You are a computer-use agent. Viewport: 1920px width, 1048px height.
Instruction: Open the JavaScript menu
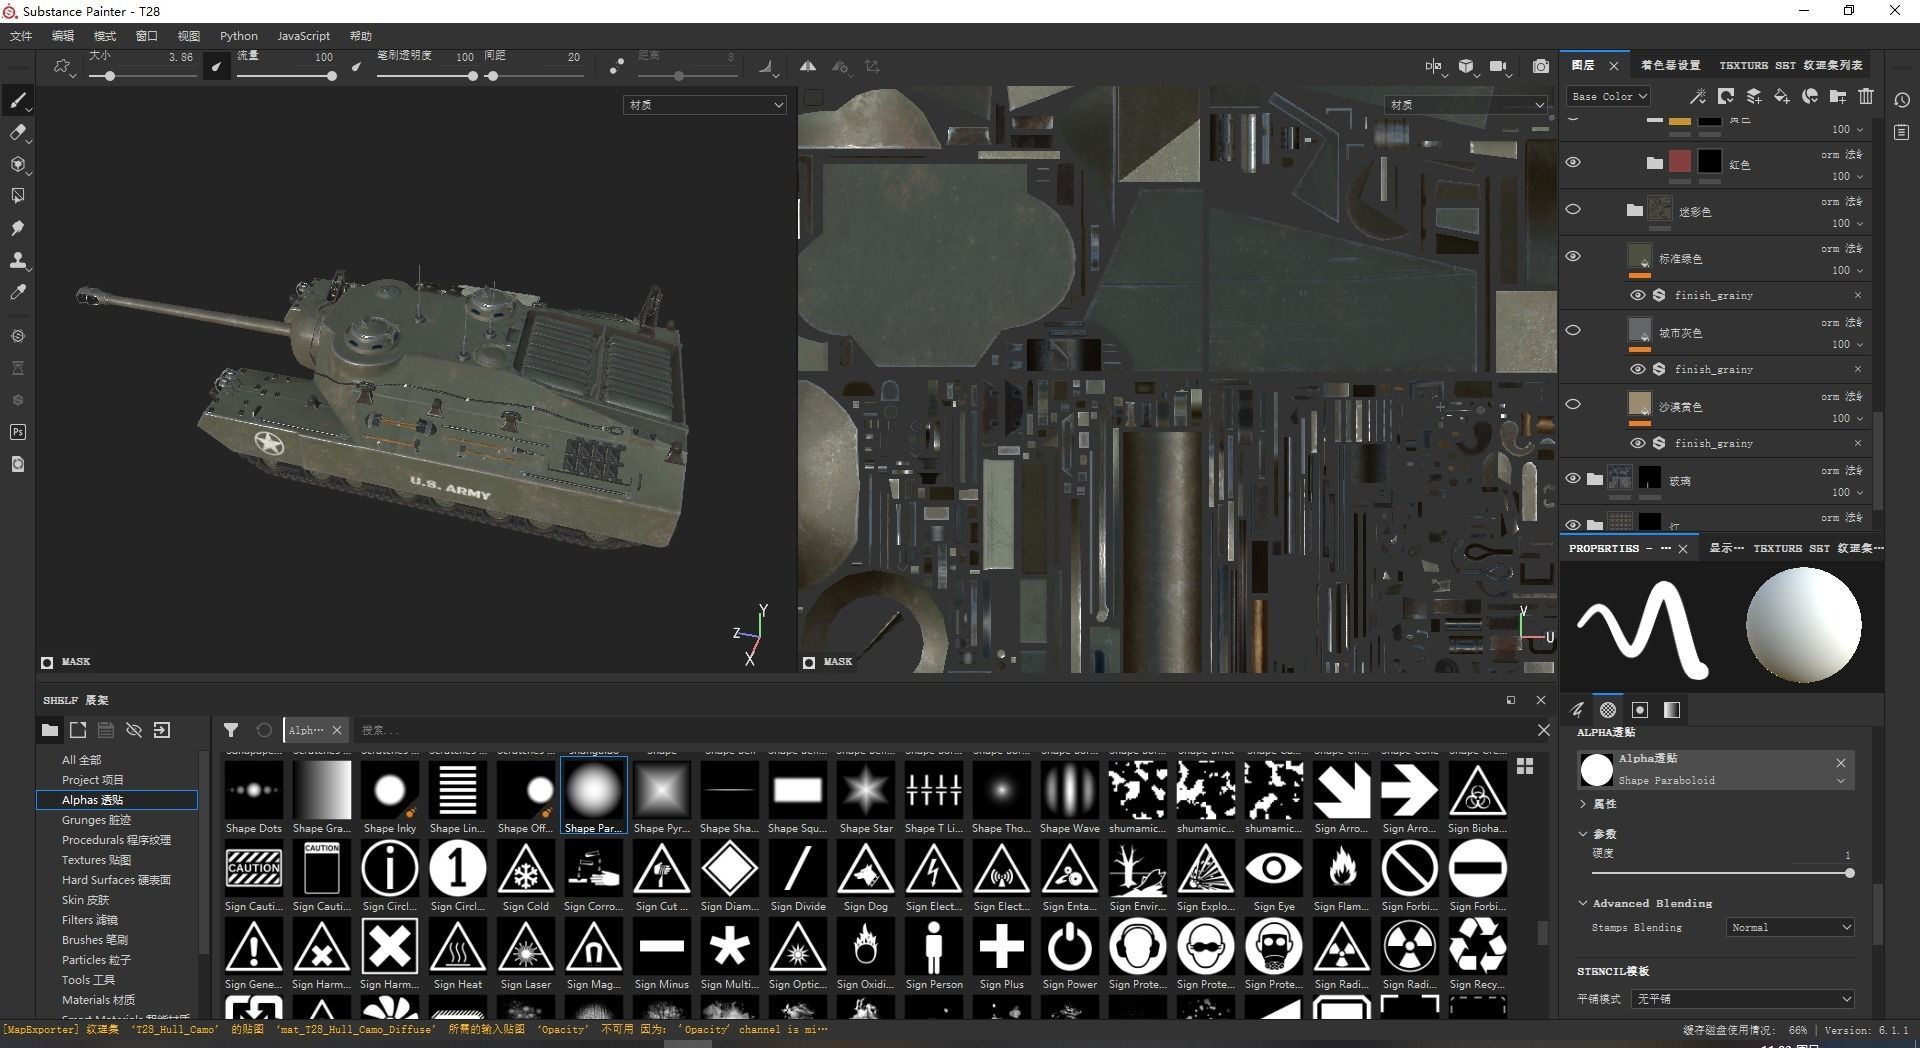[x=303, y=36]
